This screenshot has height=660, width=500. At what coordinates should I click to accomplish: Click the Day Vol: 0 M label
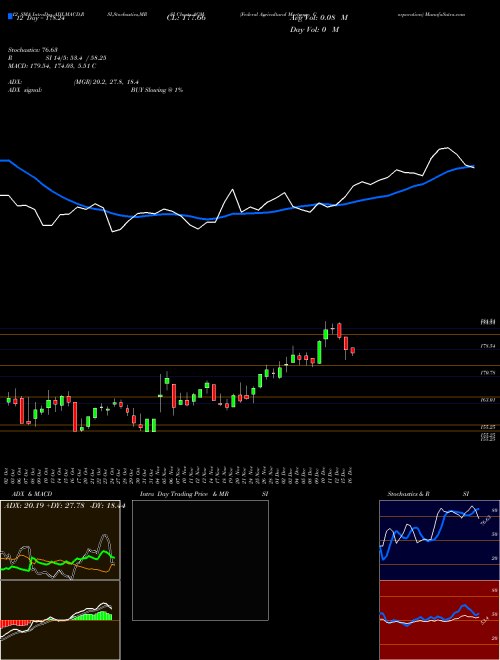(314, 30)
